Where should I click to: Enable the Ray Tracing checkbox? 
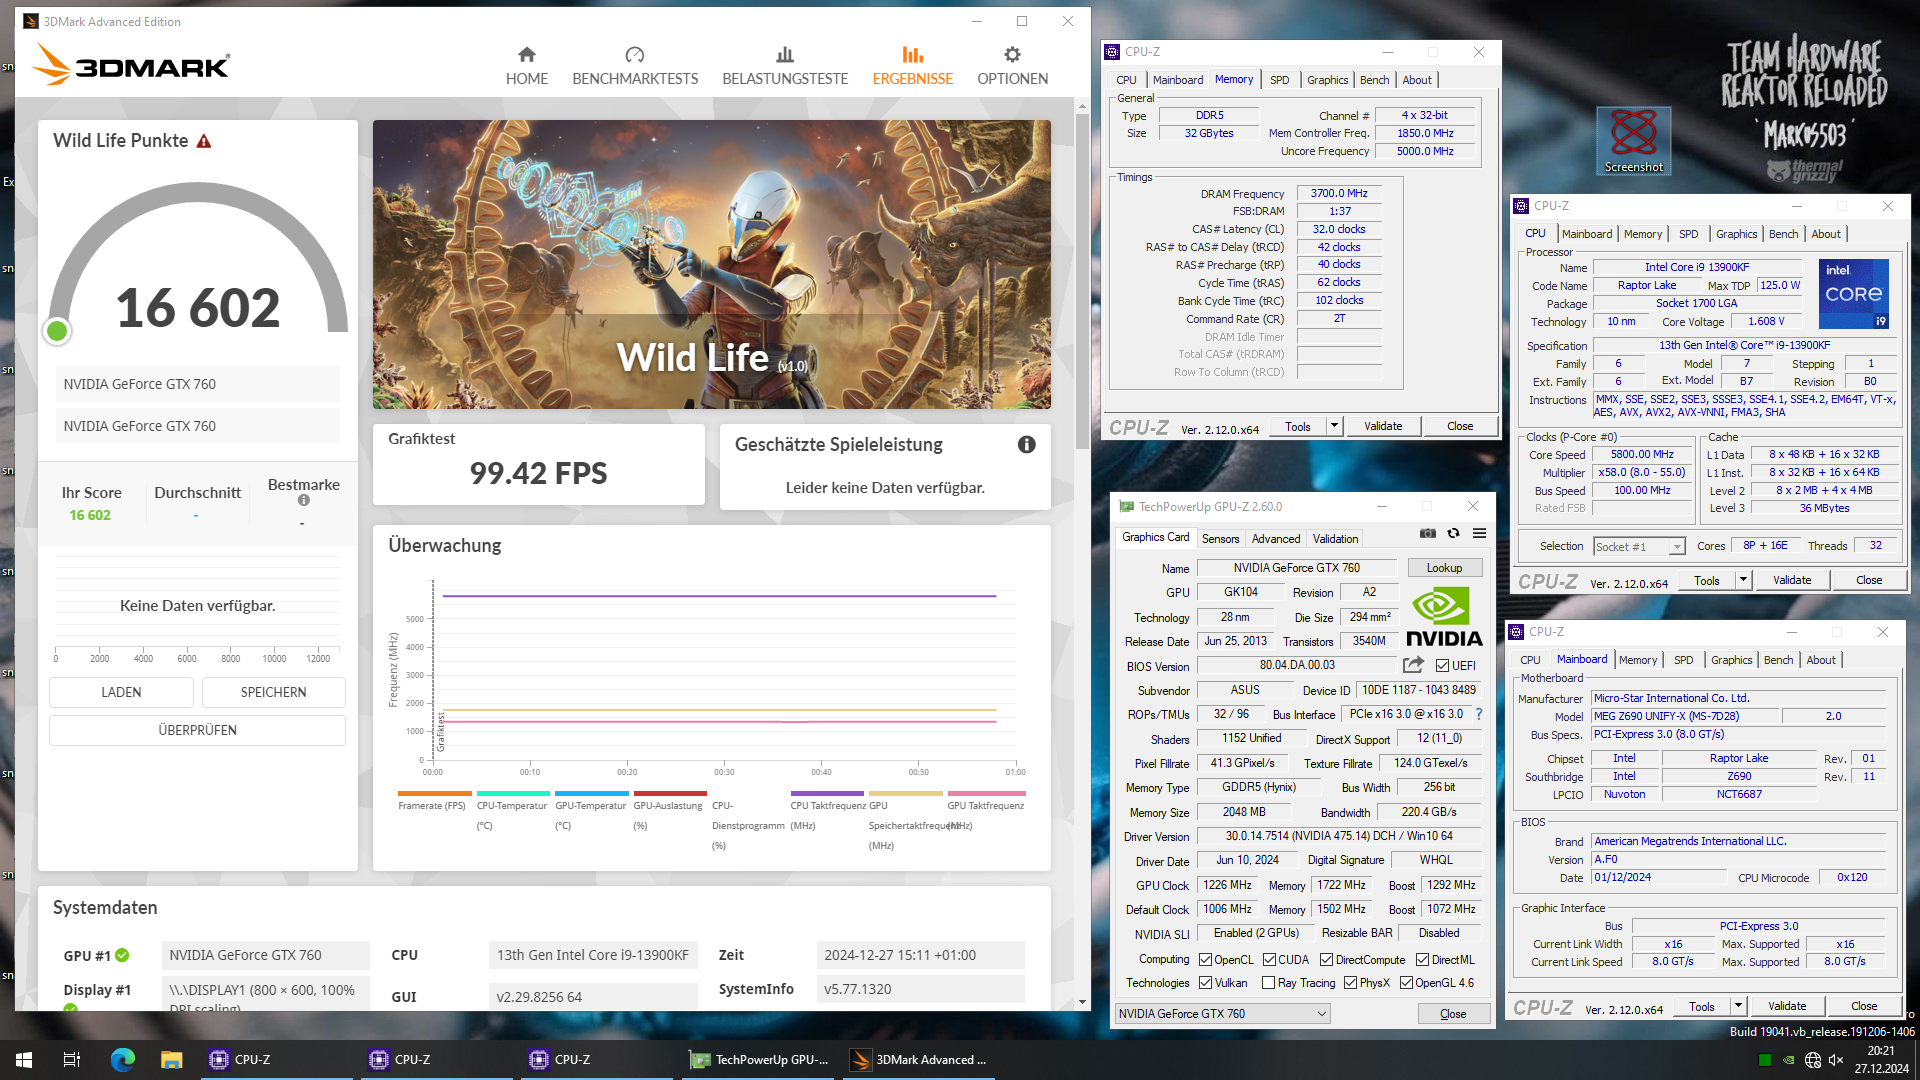(x=1268, y=983)
